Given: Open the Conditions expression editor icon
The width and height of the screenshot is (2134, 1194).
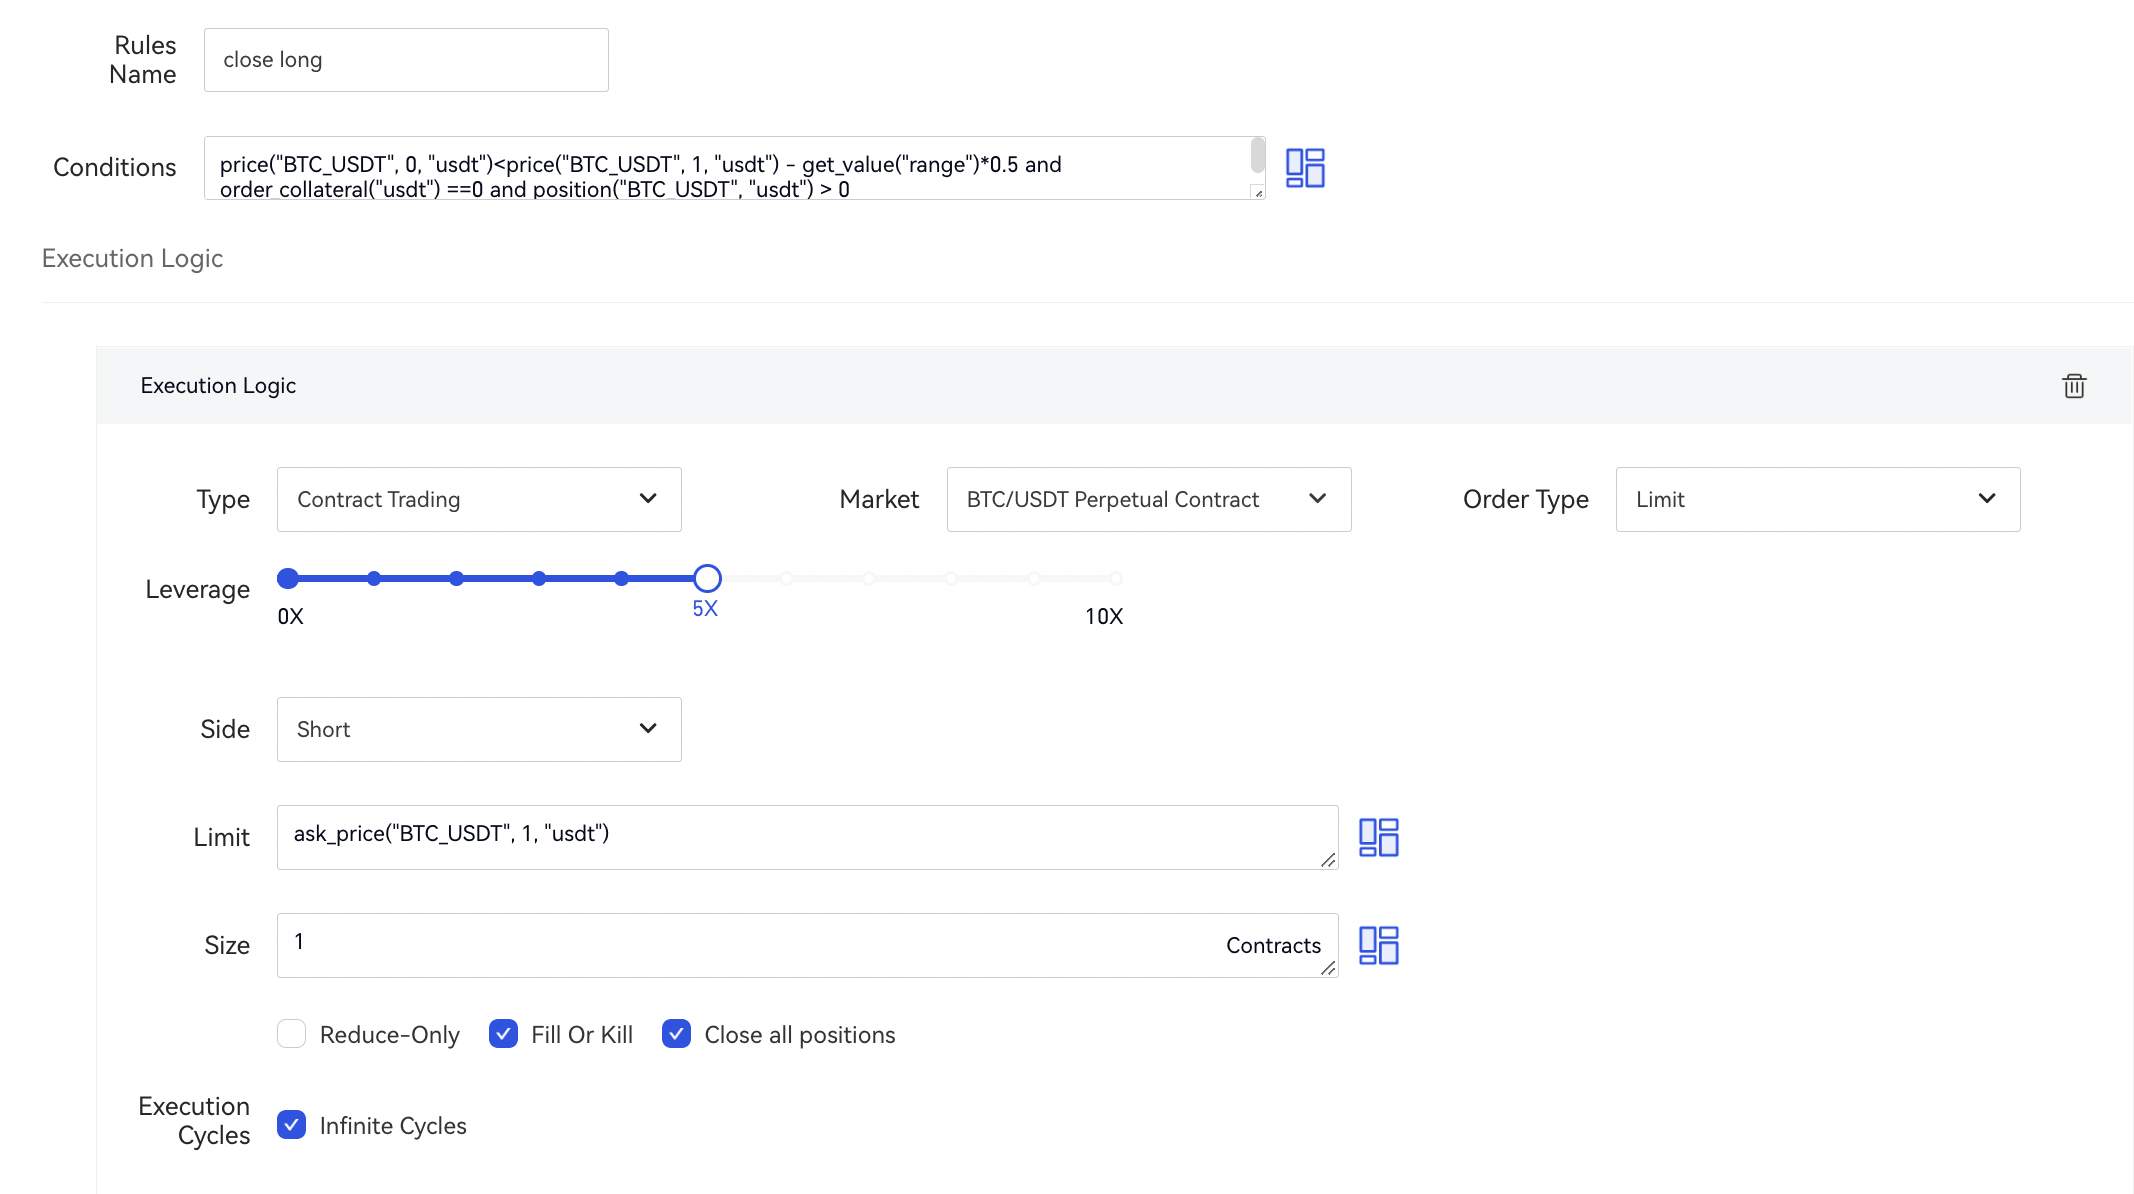Looking at the screenshot, I should tap(1305, 168).
